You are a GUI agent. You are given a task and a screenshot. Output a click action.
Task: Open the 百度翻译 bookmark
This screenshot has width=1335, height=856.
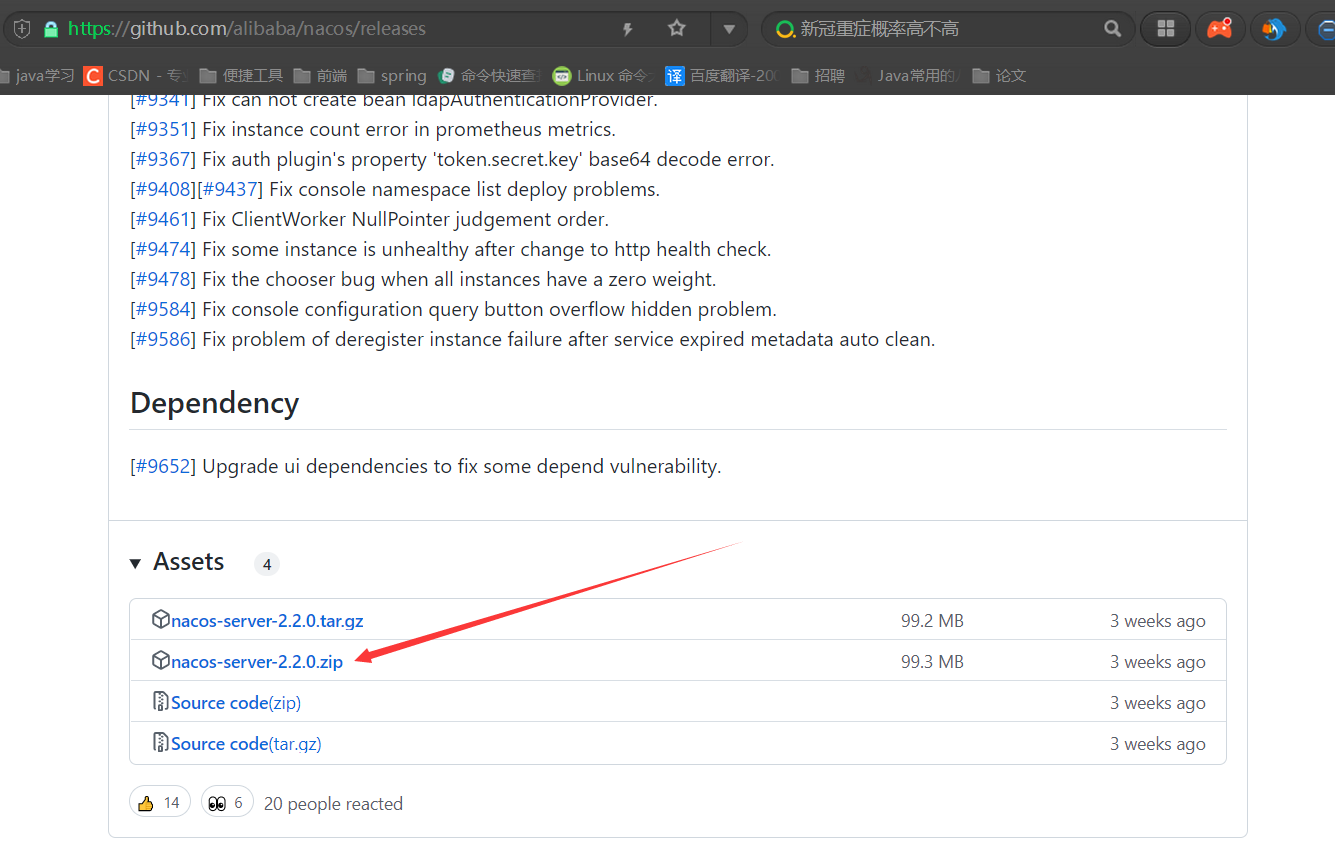pos(721,75)
